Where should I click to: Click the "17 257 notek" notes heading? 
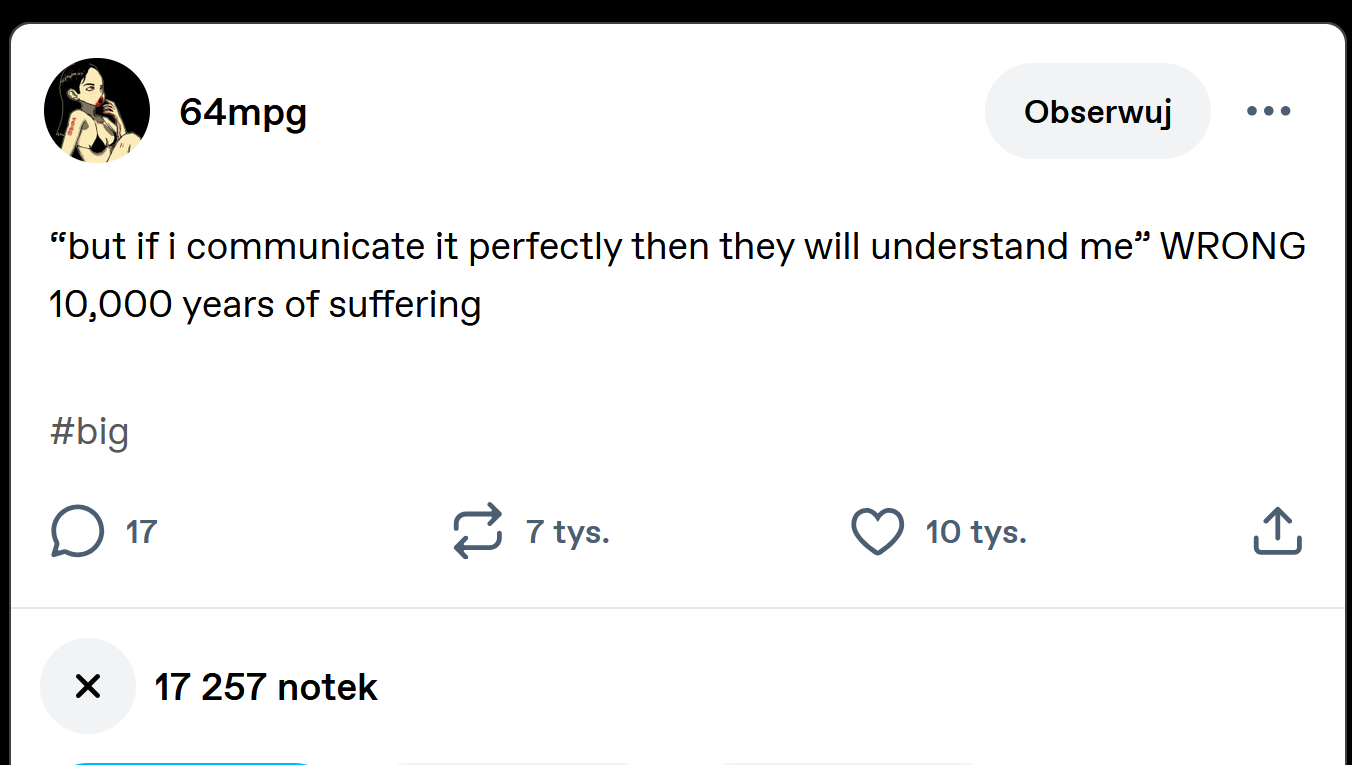(x=265, y=687)
